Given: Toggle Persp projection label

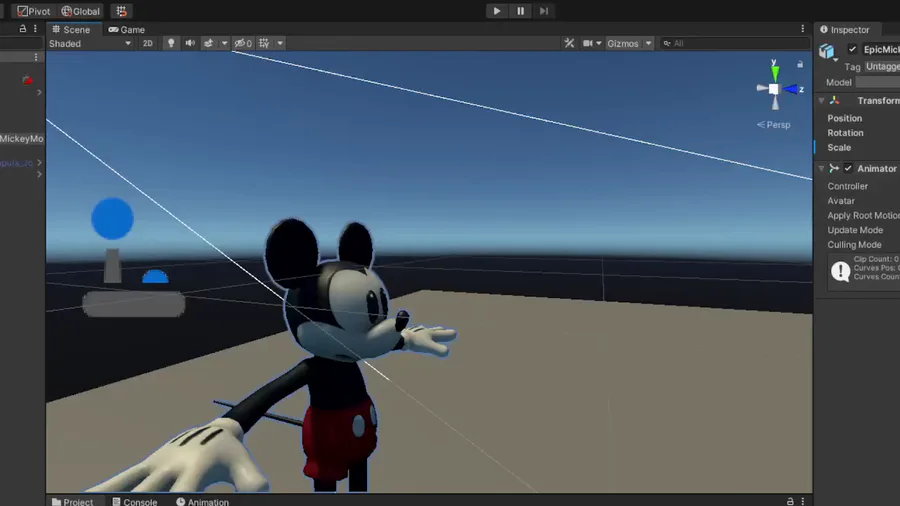Looking at the screenshot, I should pyautogui.click(x=774, y=124).
